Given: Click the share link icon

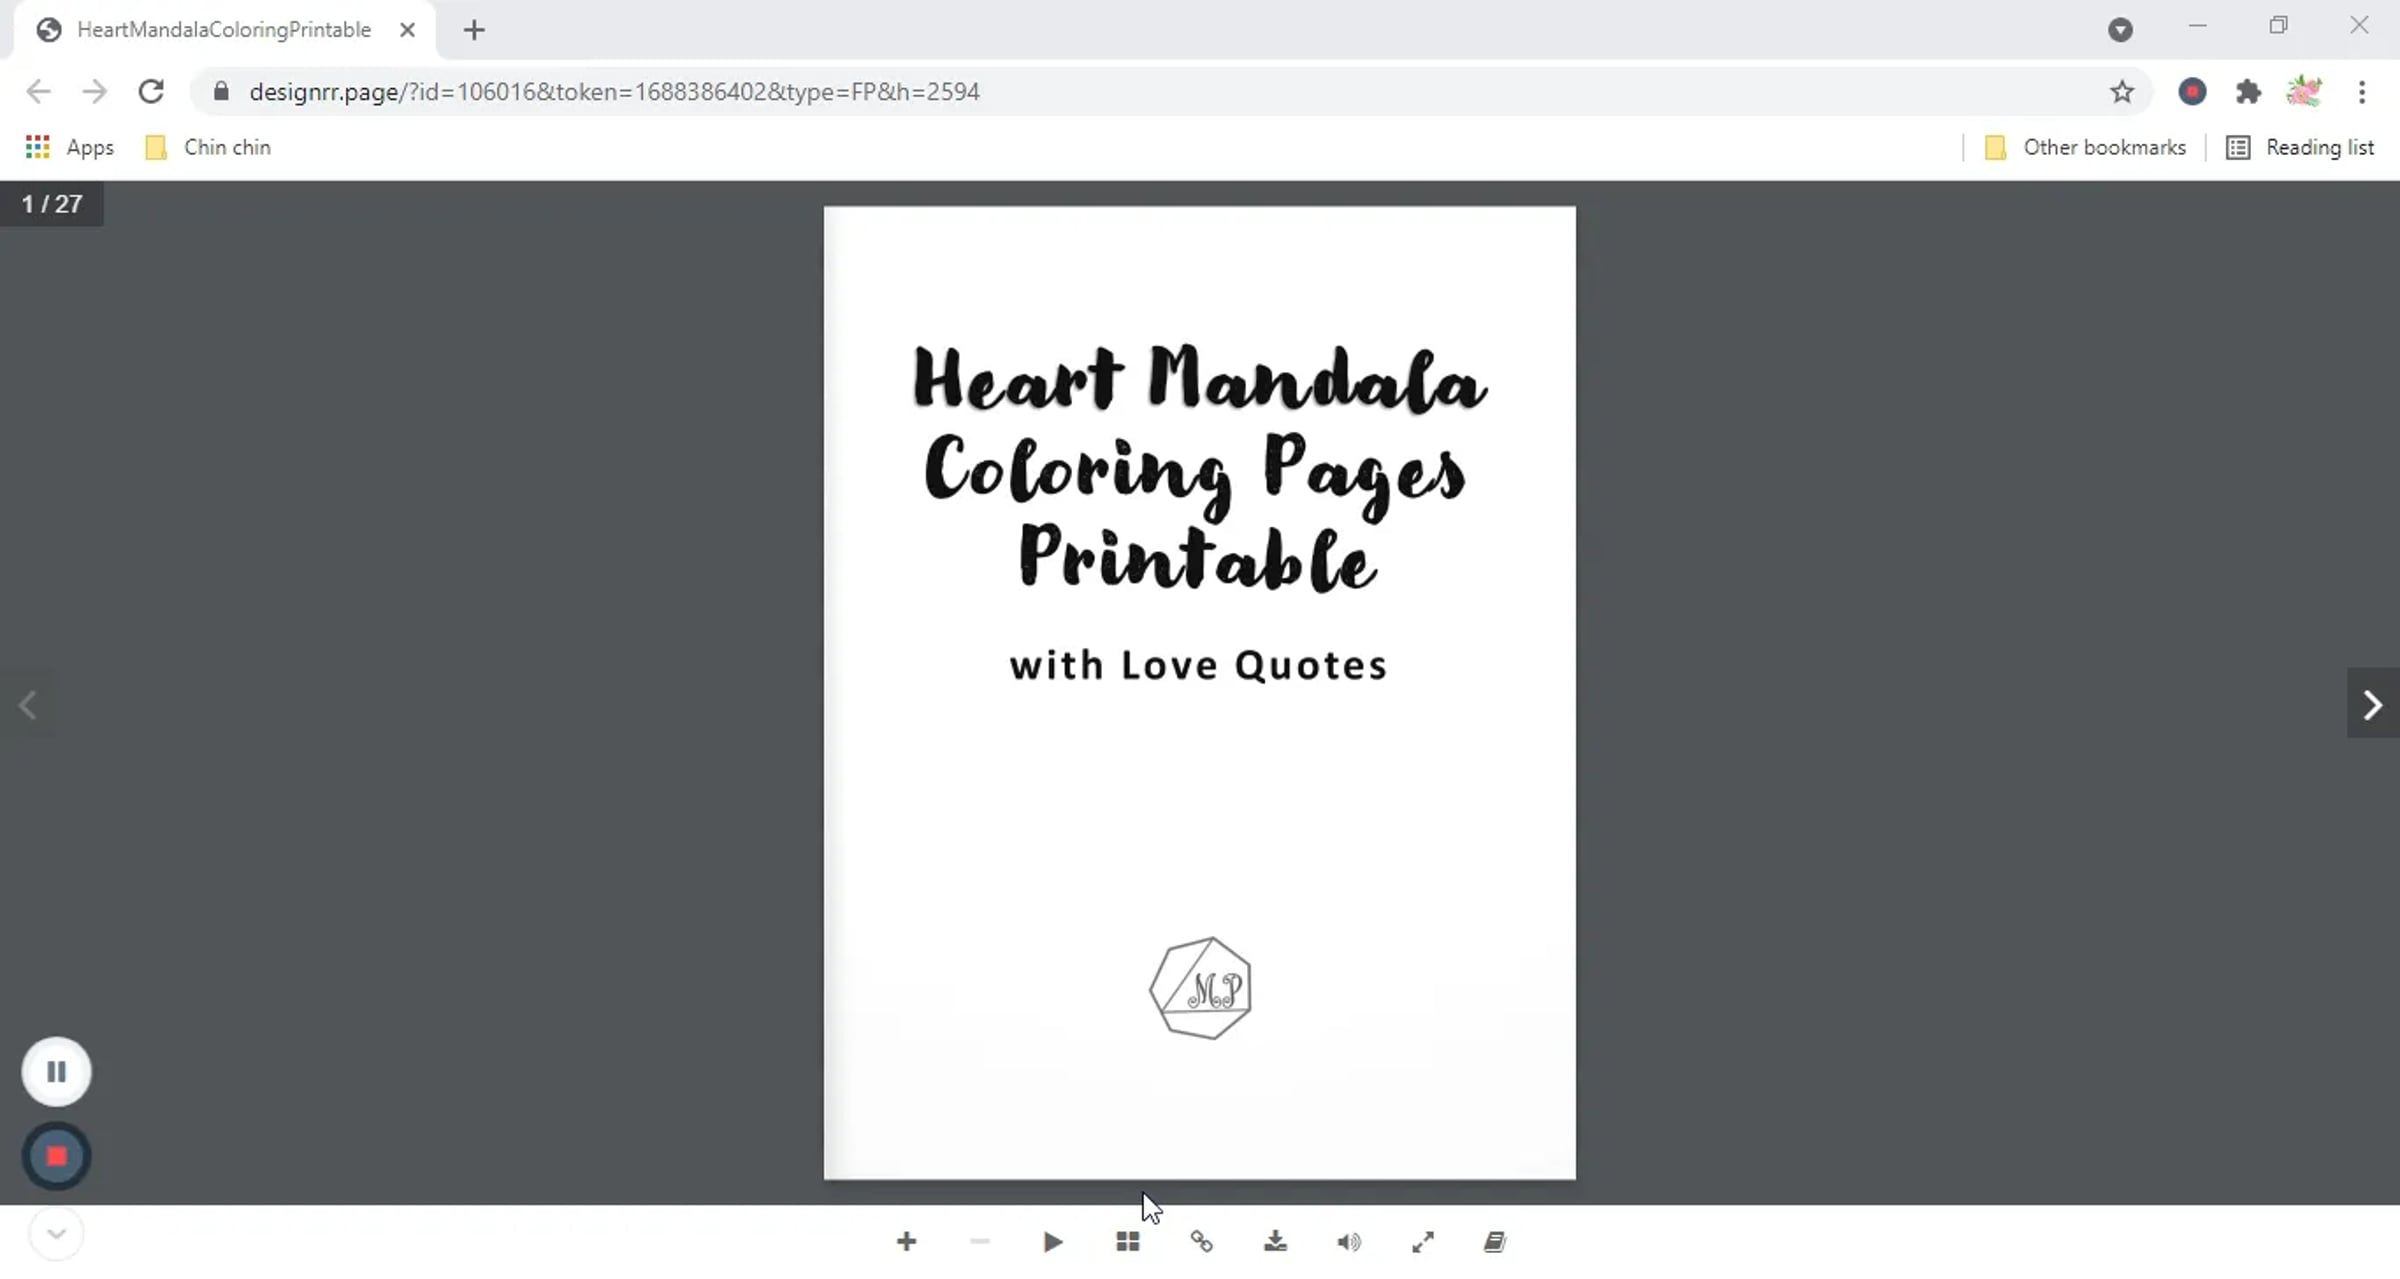Looking at the screenshot, I should pyautogui.click(x=1201, y=1241).
